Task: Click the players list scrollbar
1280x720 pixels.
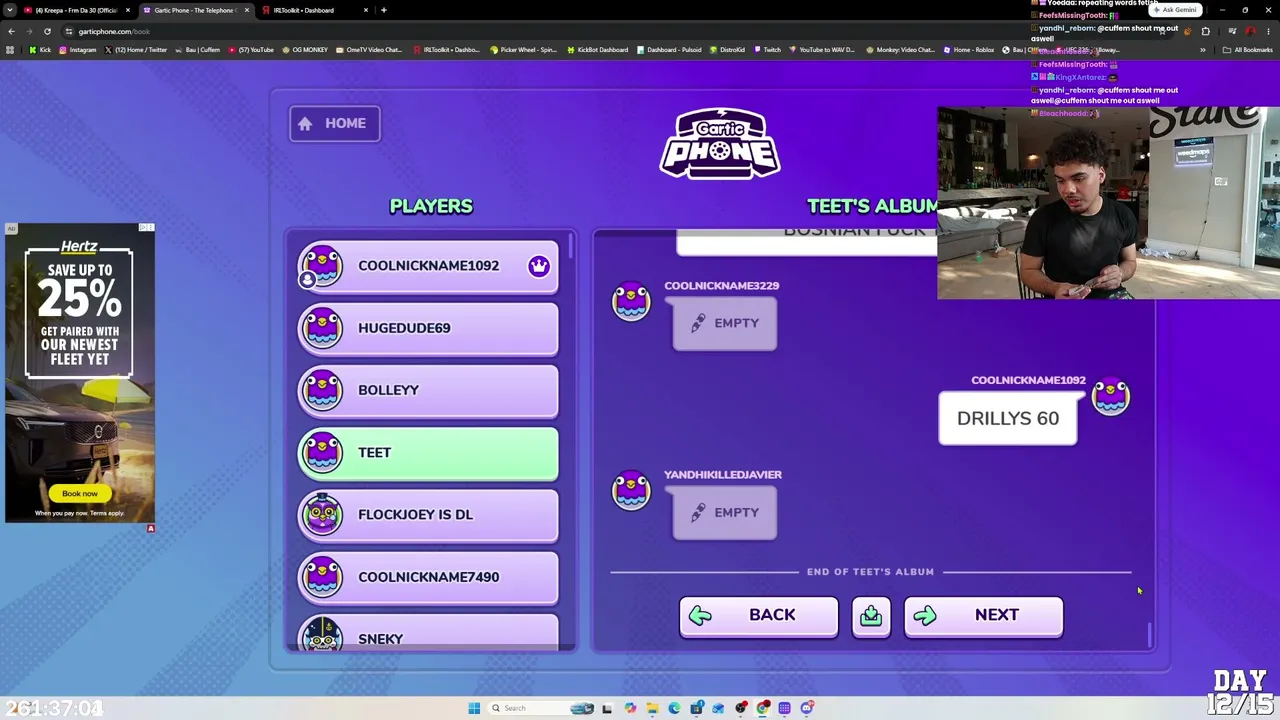Action: tap(571, 245)
